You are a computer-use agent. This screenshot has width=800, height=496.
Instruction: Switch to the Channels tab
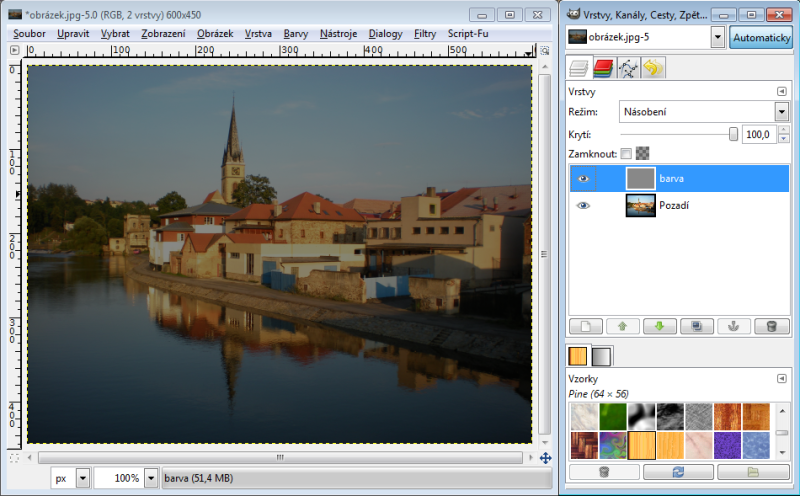click(603, 68)
